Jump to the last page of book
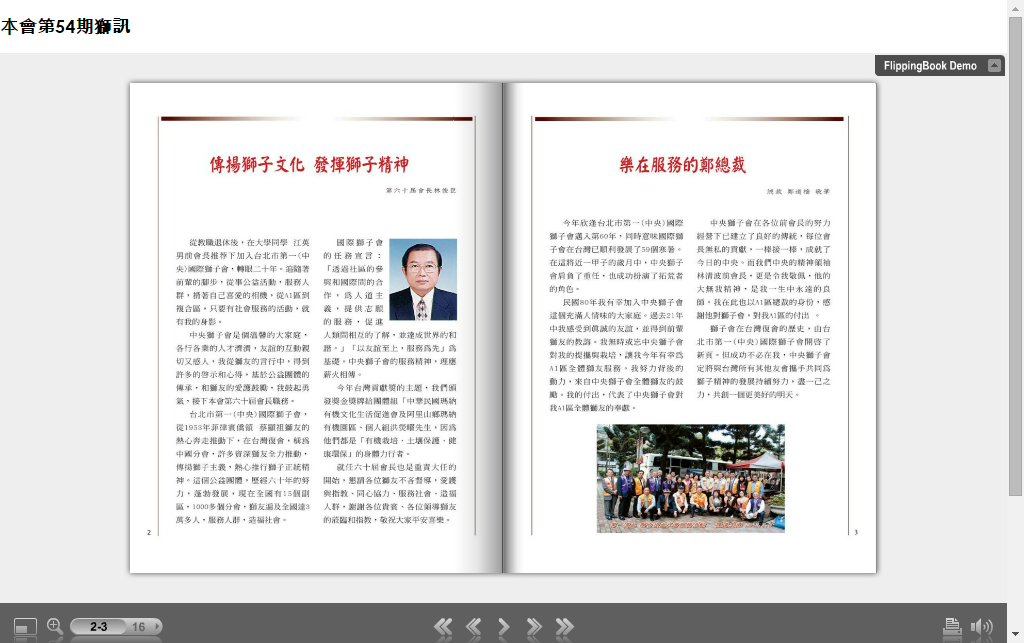The image size is (1024, 643). [x=565, y=627]
